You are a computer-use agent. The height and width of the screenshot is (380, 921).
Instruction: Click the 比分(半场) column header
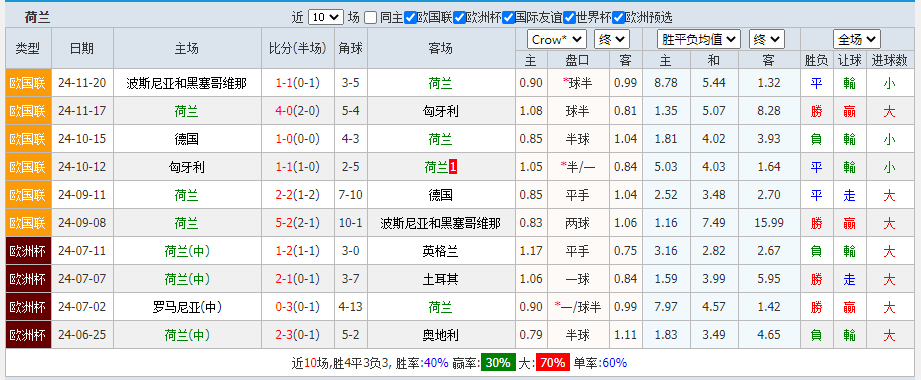click(298, 49)
